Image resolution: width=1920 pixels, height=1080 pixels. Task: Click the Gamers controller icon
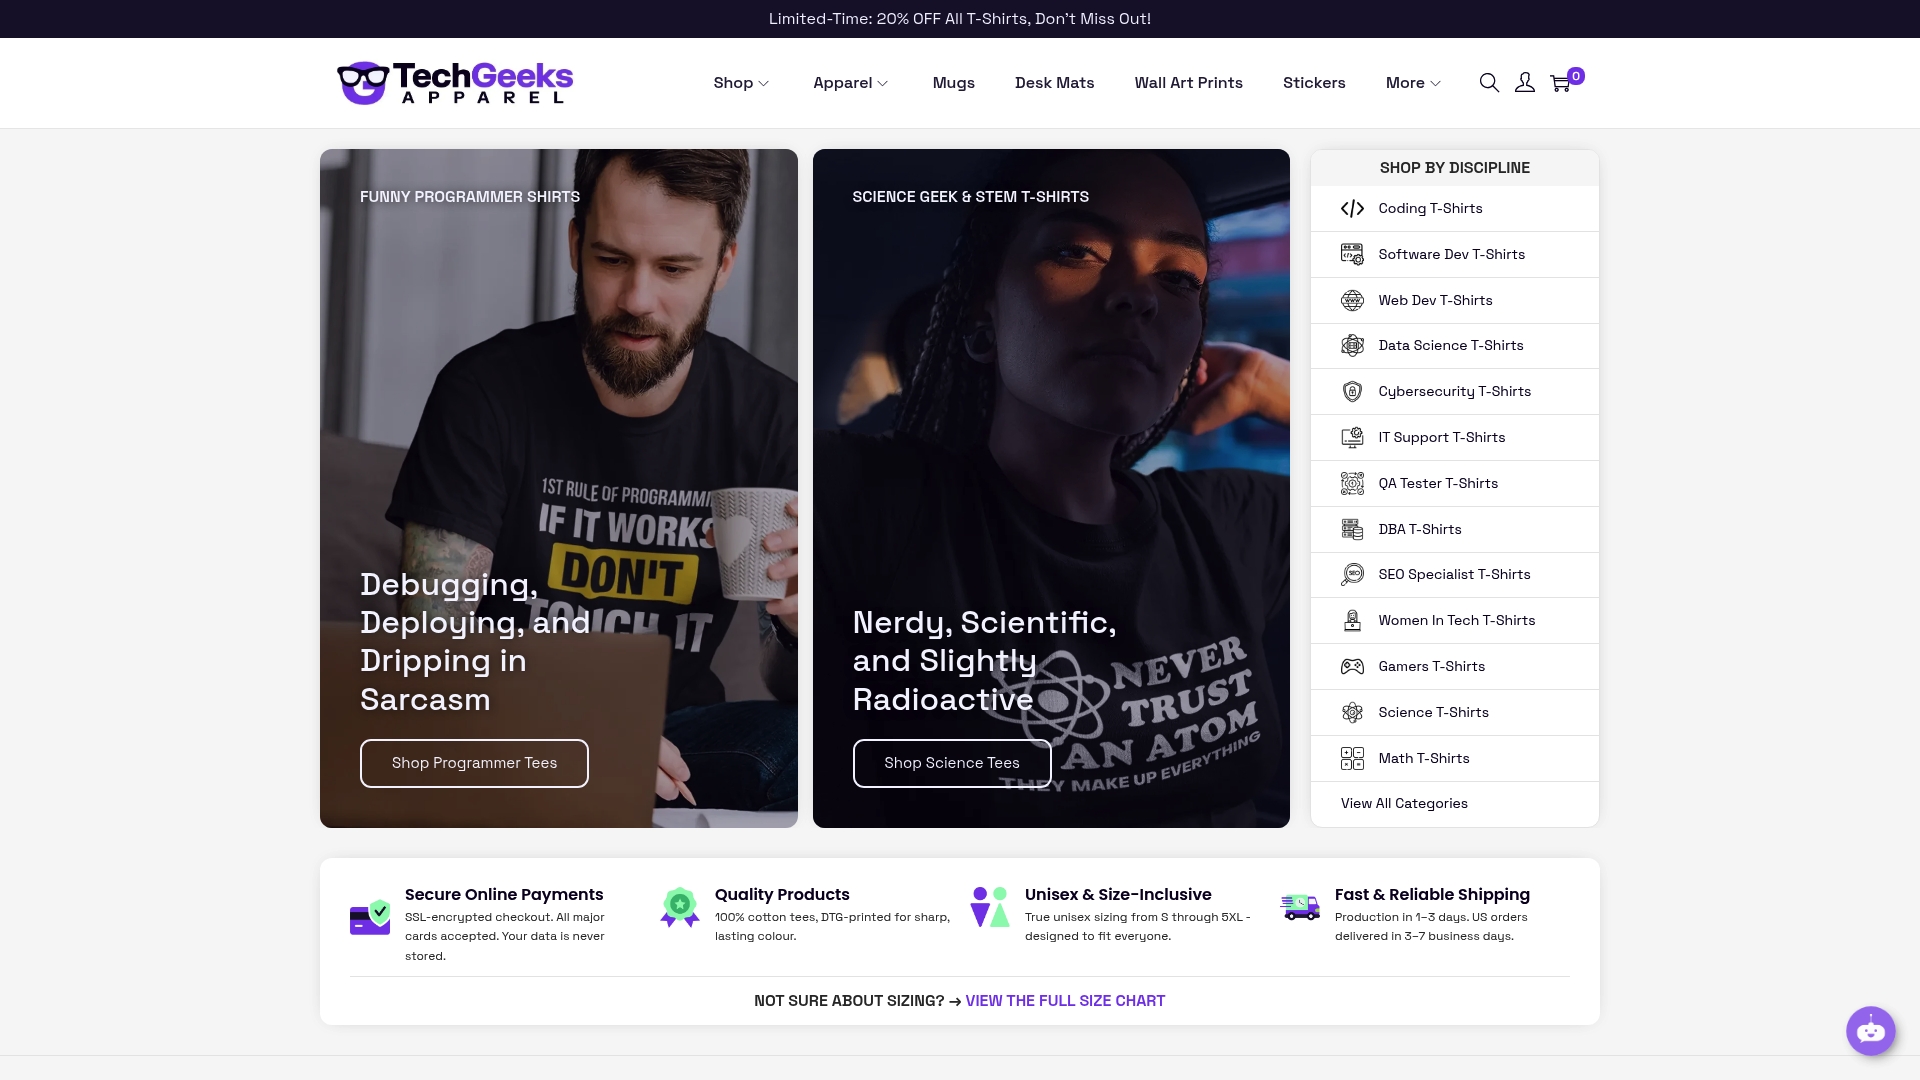click(x=1352, y=666)
